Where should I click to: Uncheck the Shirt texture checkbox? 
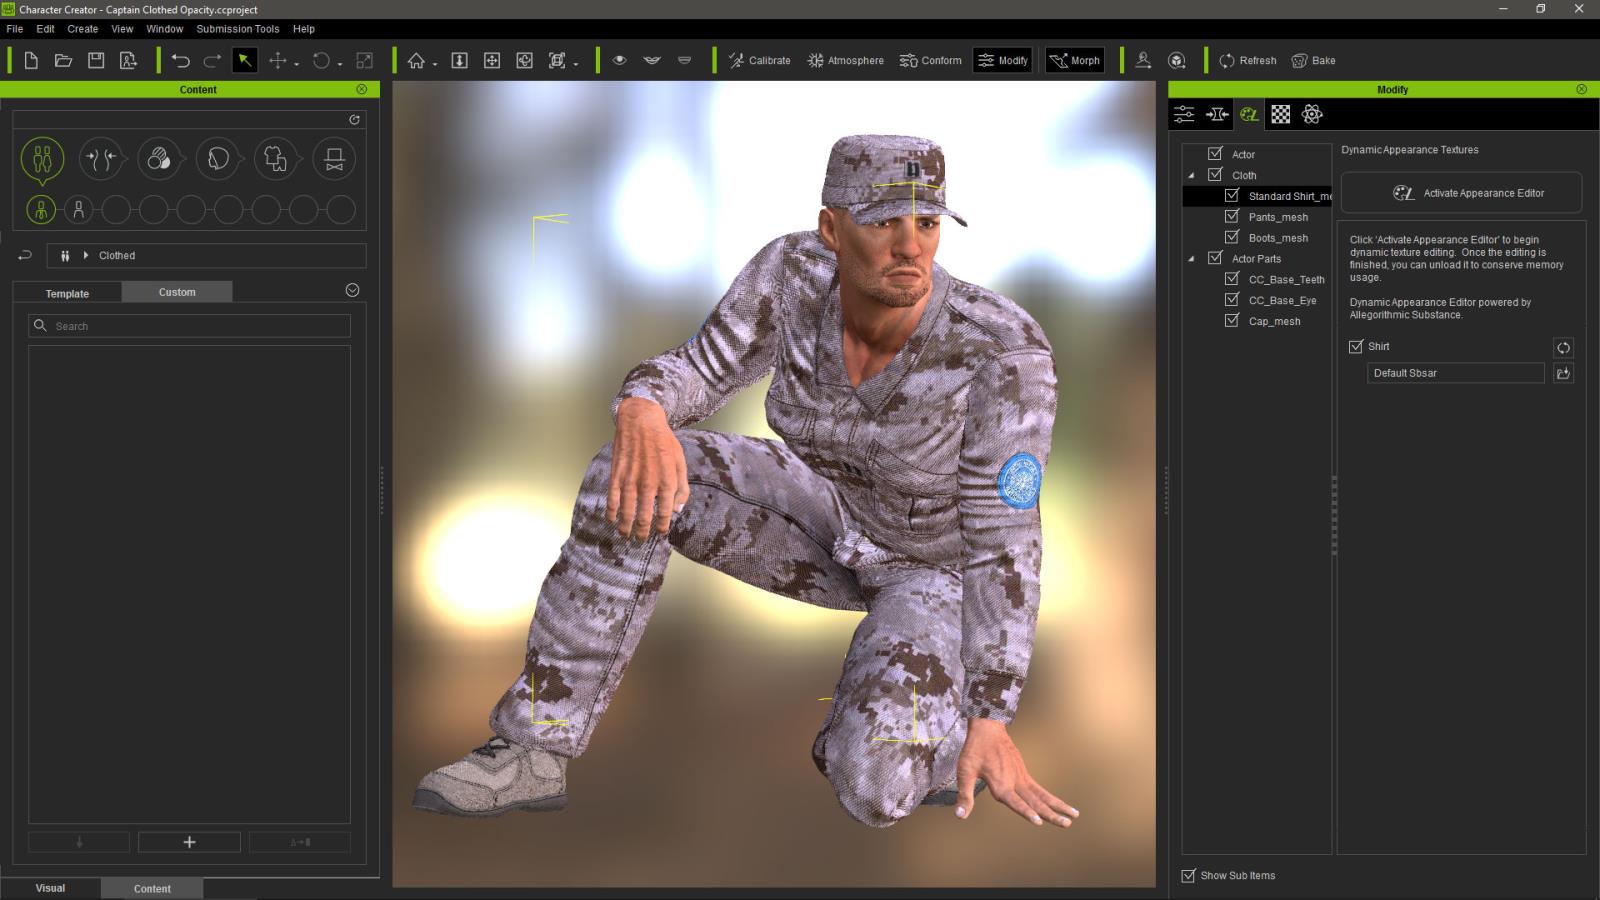click(1356, 346)
